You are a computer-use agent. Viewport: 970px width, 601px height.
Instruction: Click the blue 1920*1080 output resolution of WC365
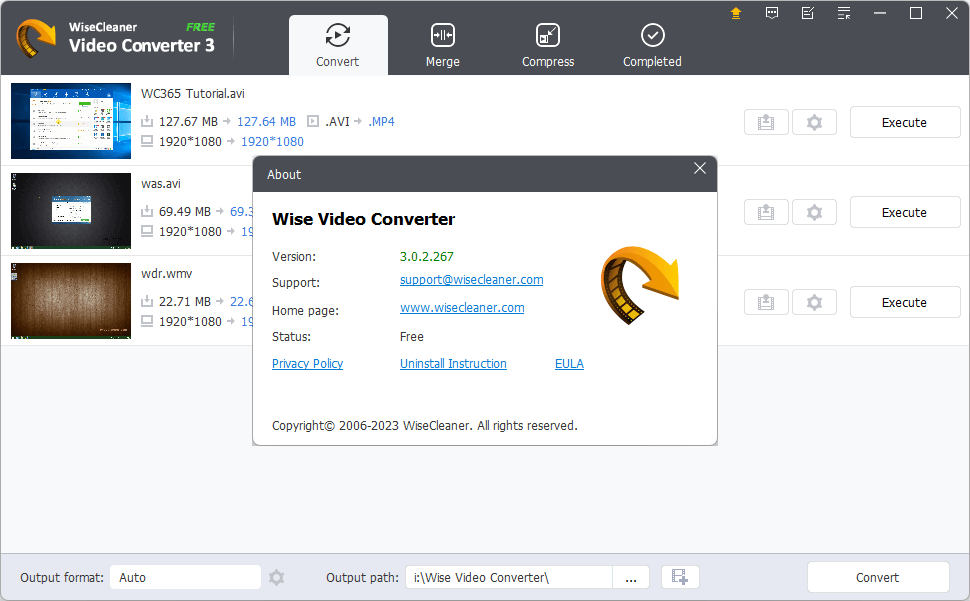272,142
